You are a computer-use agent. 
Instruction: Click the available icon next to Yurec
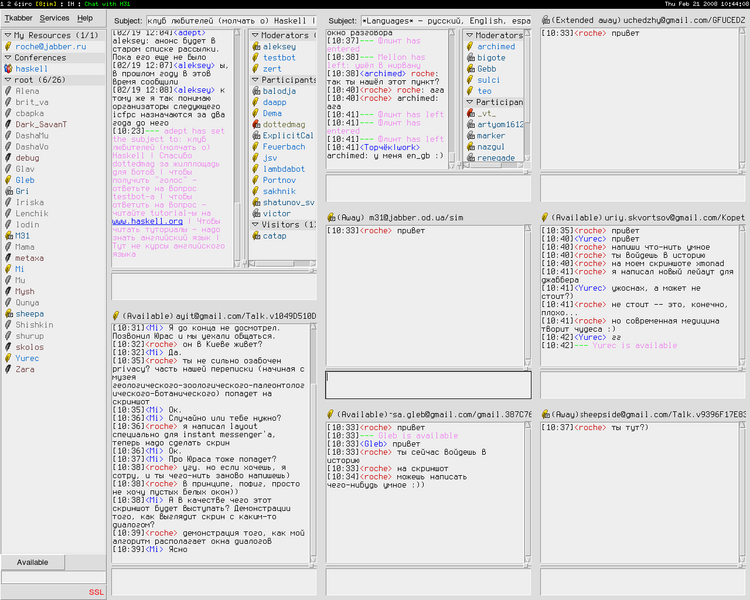8,358
